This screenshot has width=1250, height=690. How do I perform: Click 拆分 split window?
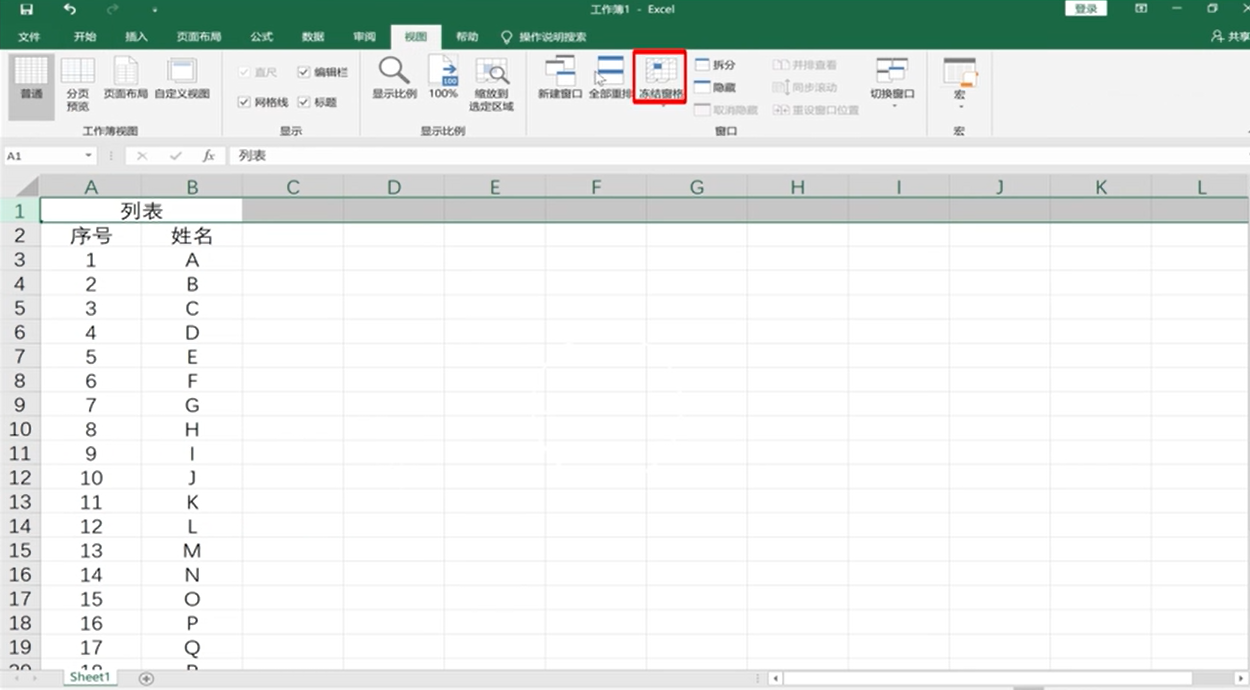(x=715, y=65)
